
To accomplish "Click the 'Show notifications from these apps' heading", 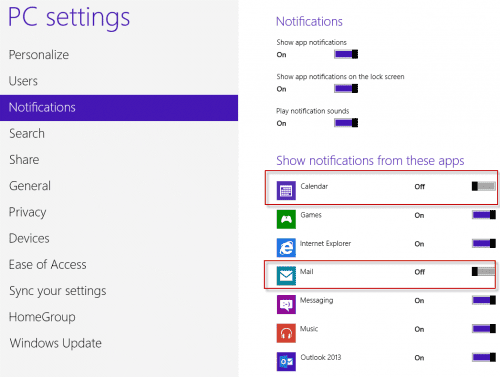I will point(370,161).
